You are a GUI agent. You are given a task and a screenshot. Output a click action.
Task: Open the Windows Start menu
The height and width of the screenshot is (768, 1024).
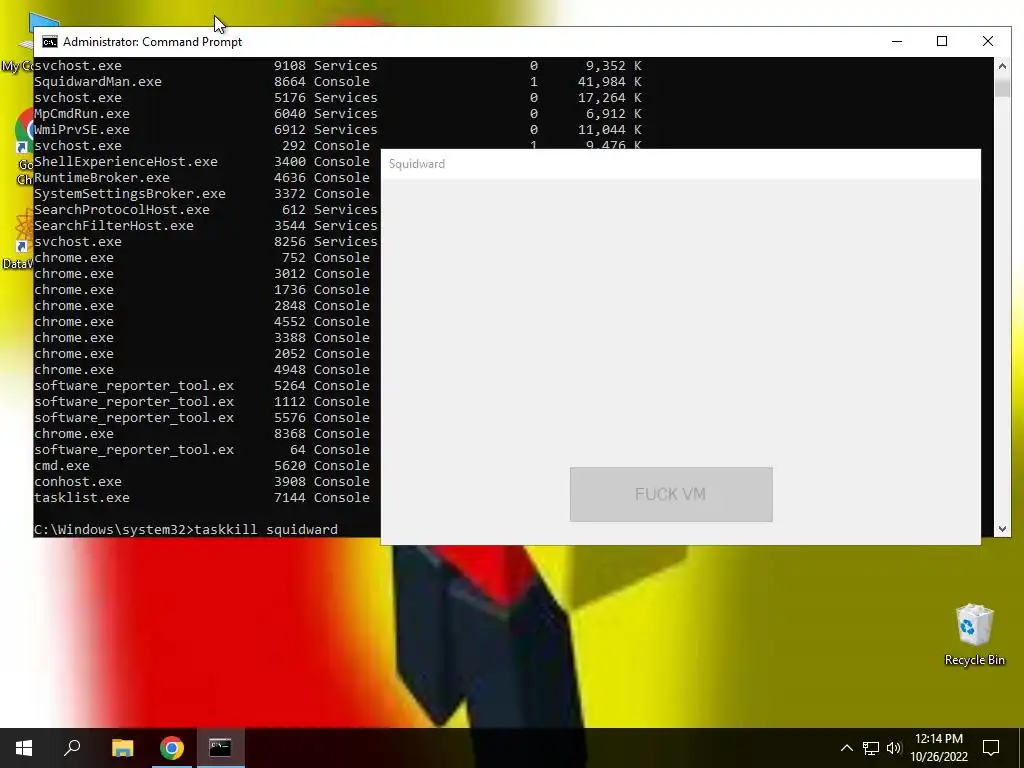24,748
